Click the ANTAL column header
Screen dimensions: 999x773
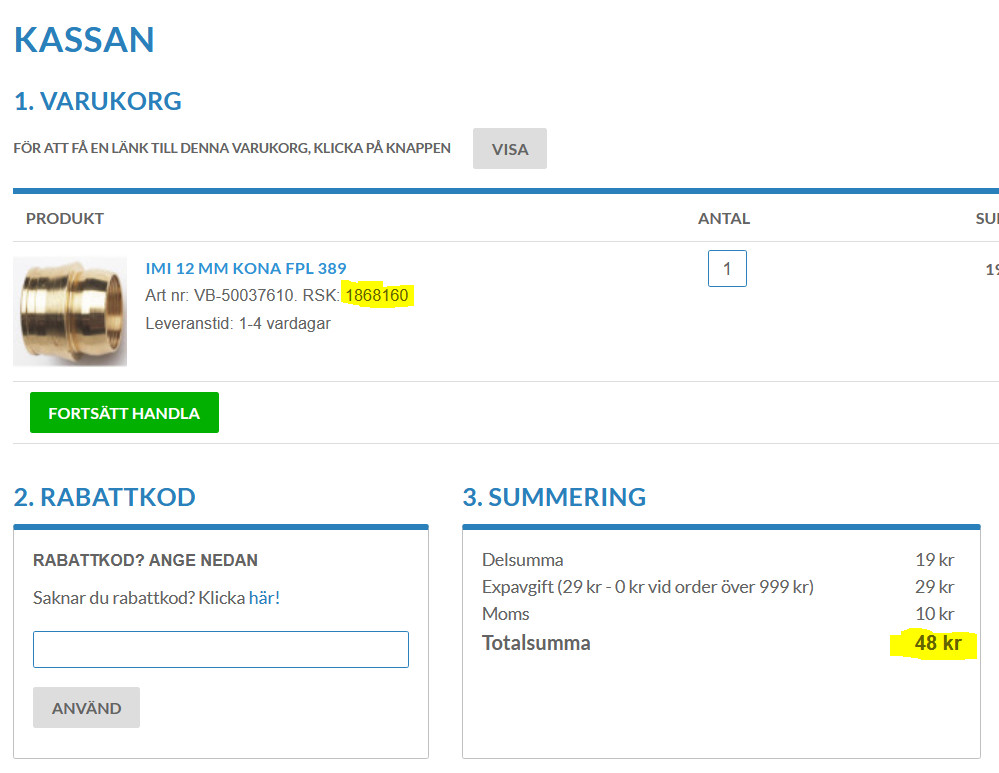click(723, 219)
